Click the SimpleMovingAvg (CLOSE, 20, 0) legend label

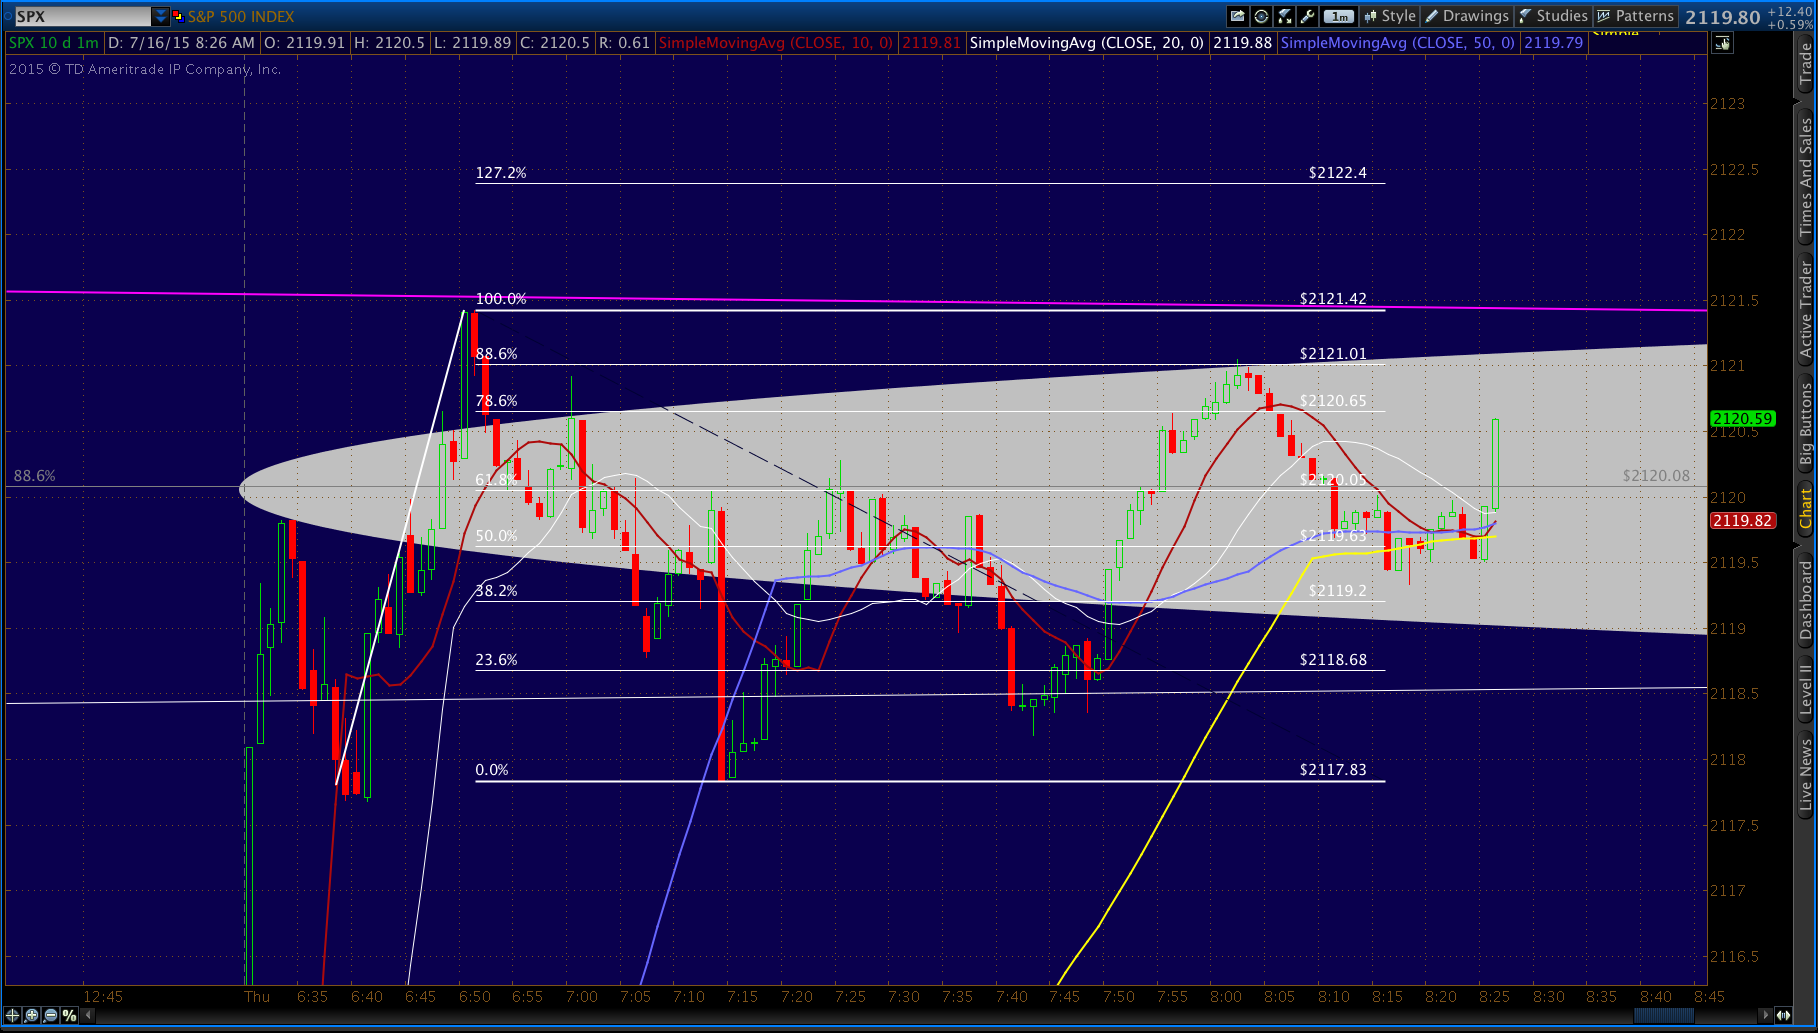pyautogui.click(x=1087, y=43)
